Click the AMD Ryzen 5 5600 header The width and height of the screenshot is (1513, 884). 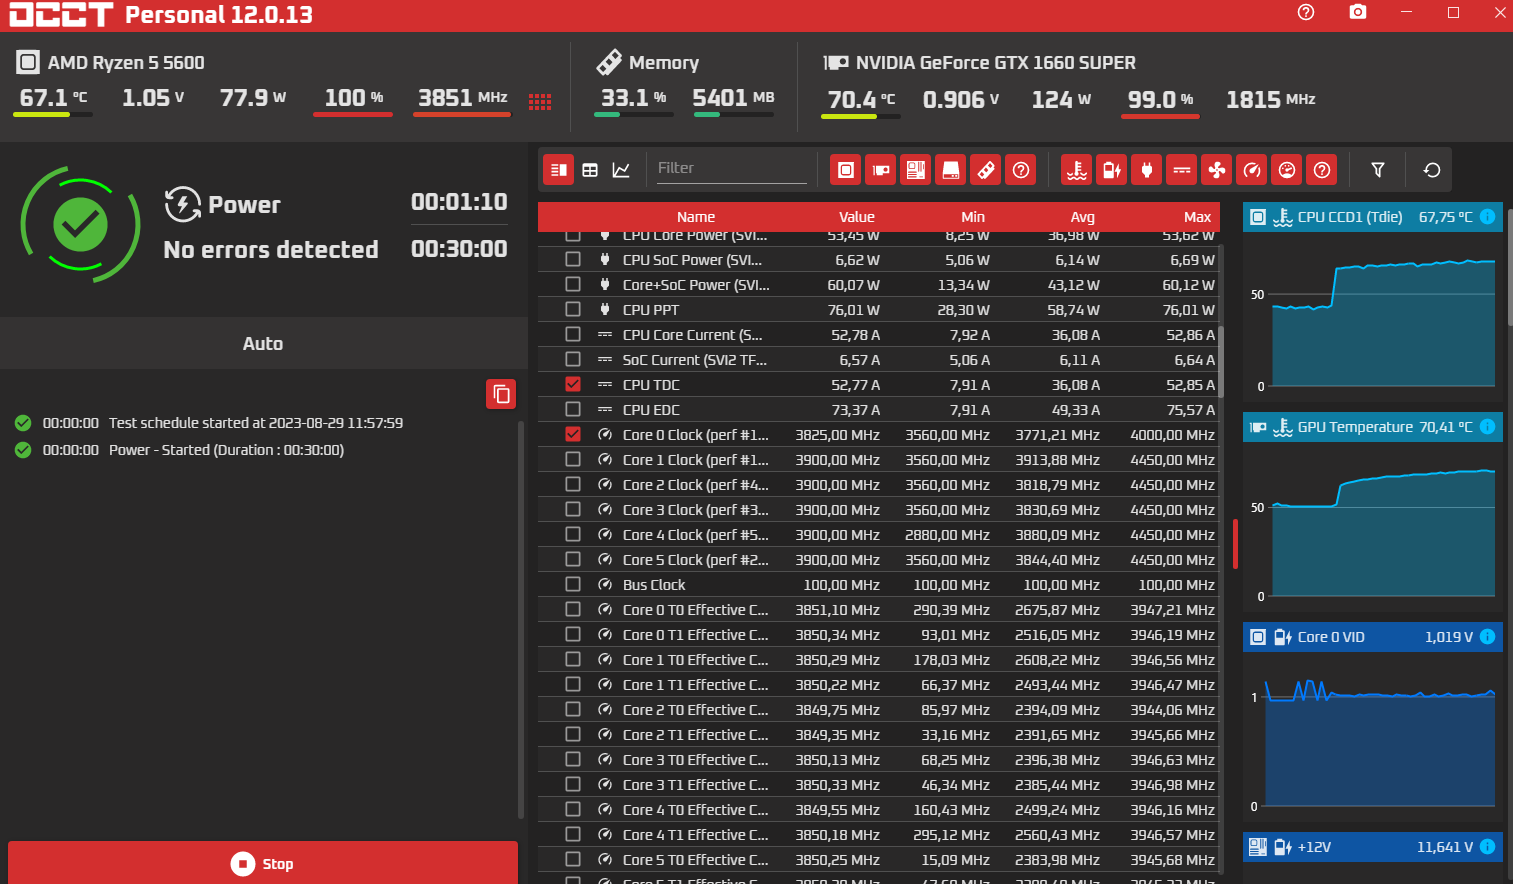[126, 63]
